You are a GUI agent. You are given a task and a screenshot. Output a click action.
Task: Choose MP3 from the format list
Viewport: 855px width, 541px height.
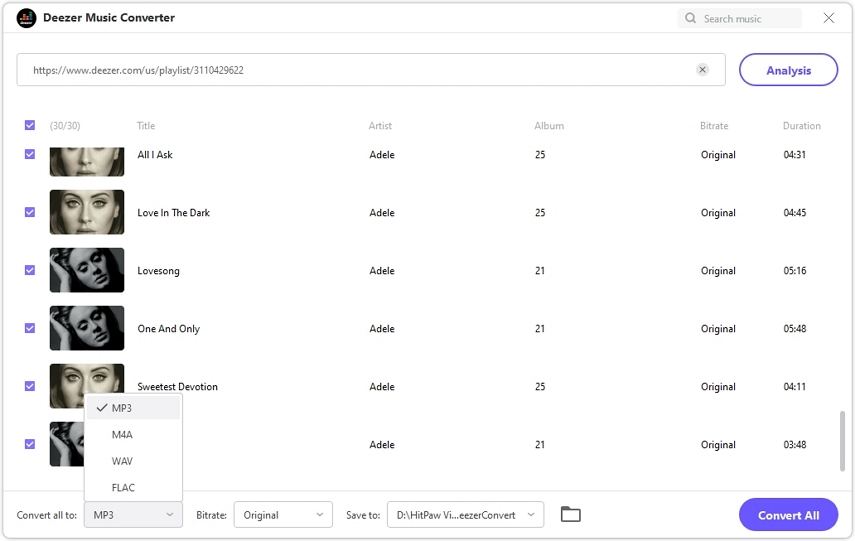click(x=133, y=408)
